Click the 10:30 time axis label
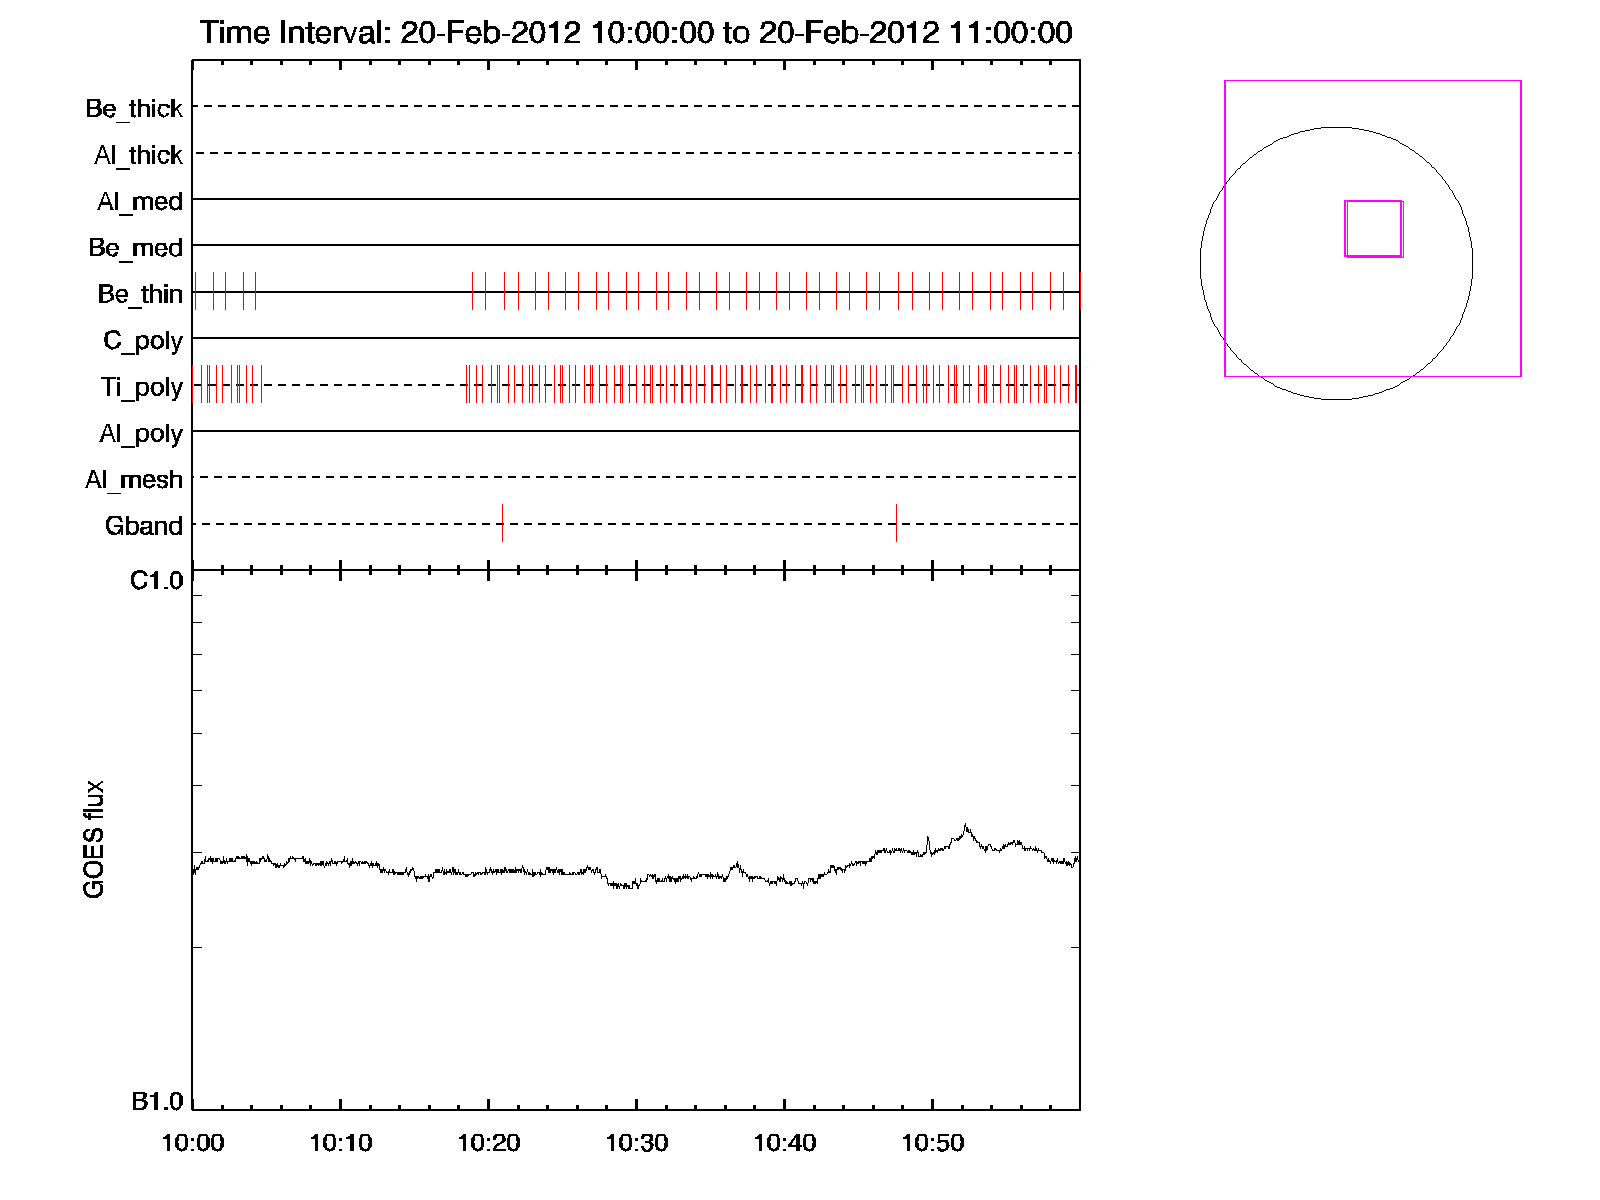The height and width of the screenshot is (1200, 1600). [x=637, y=1143]
